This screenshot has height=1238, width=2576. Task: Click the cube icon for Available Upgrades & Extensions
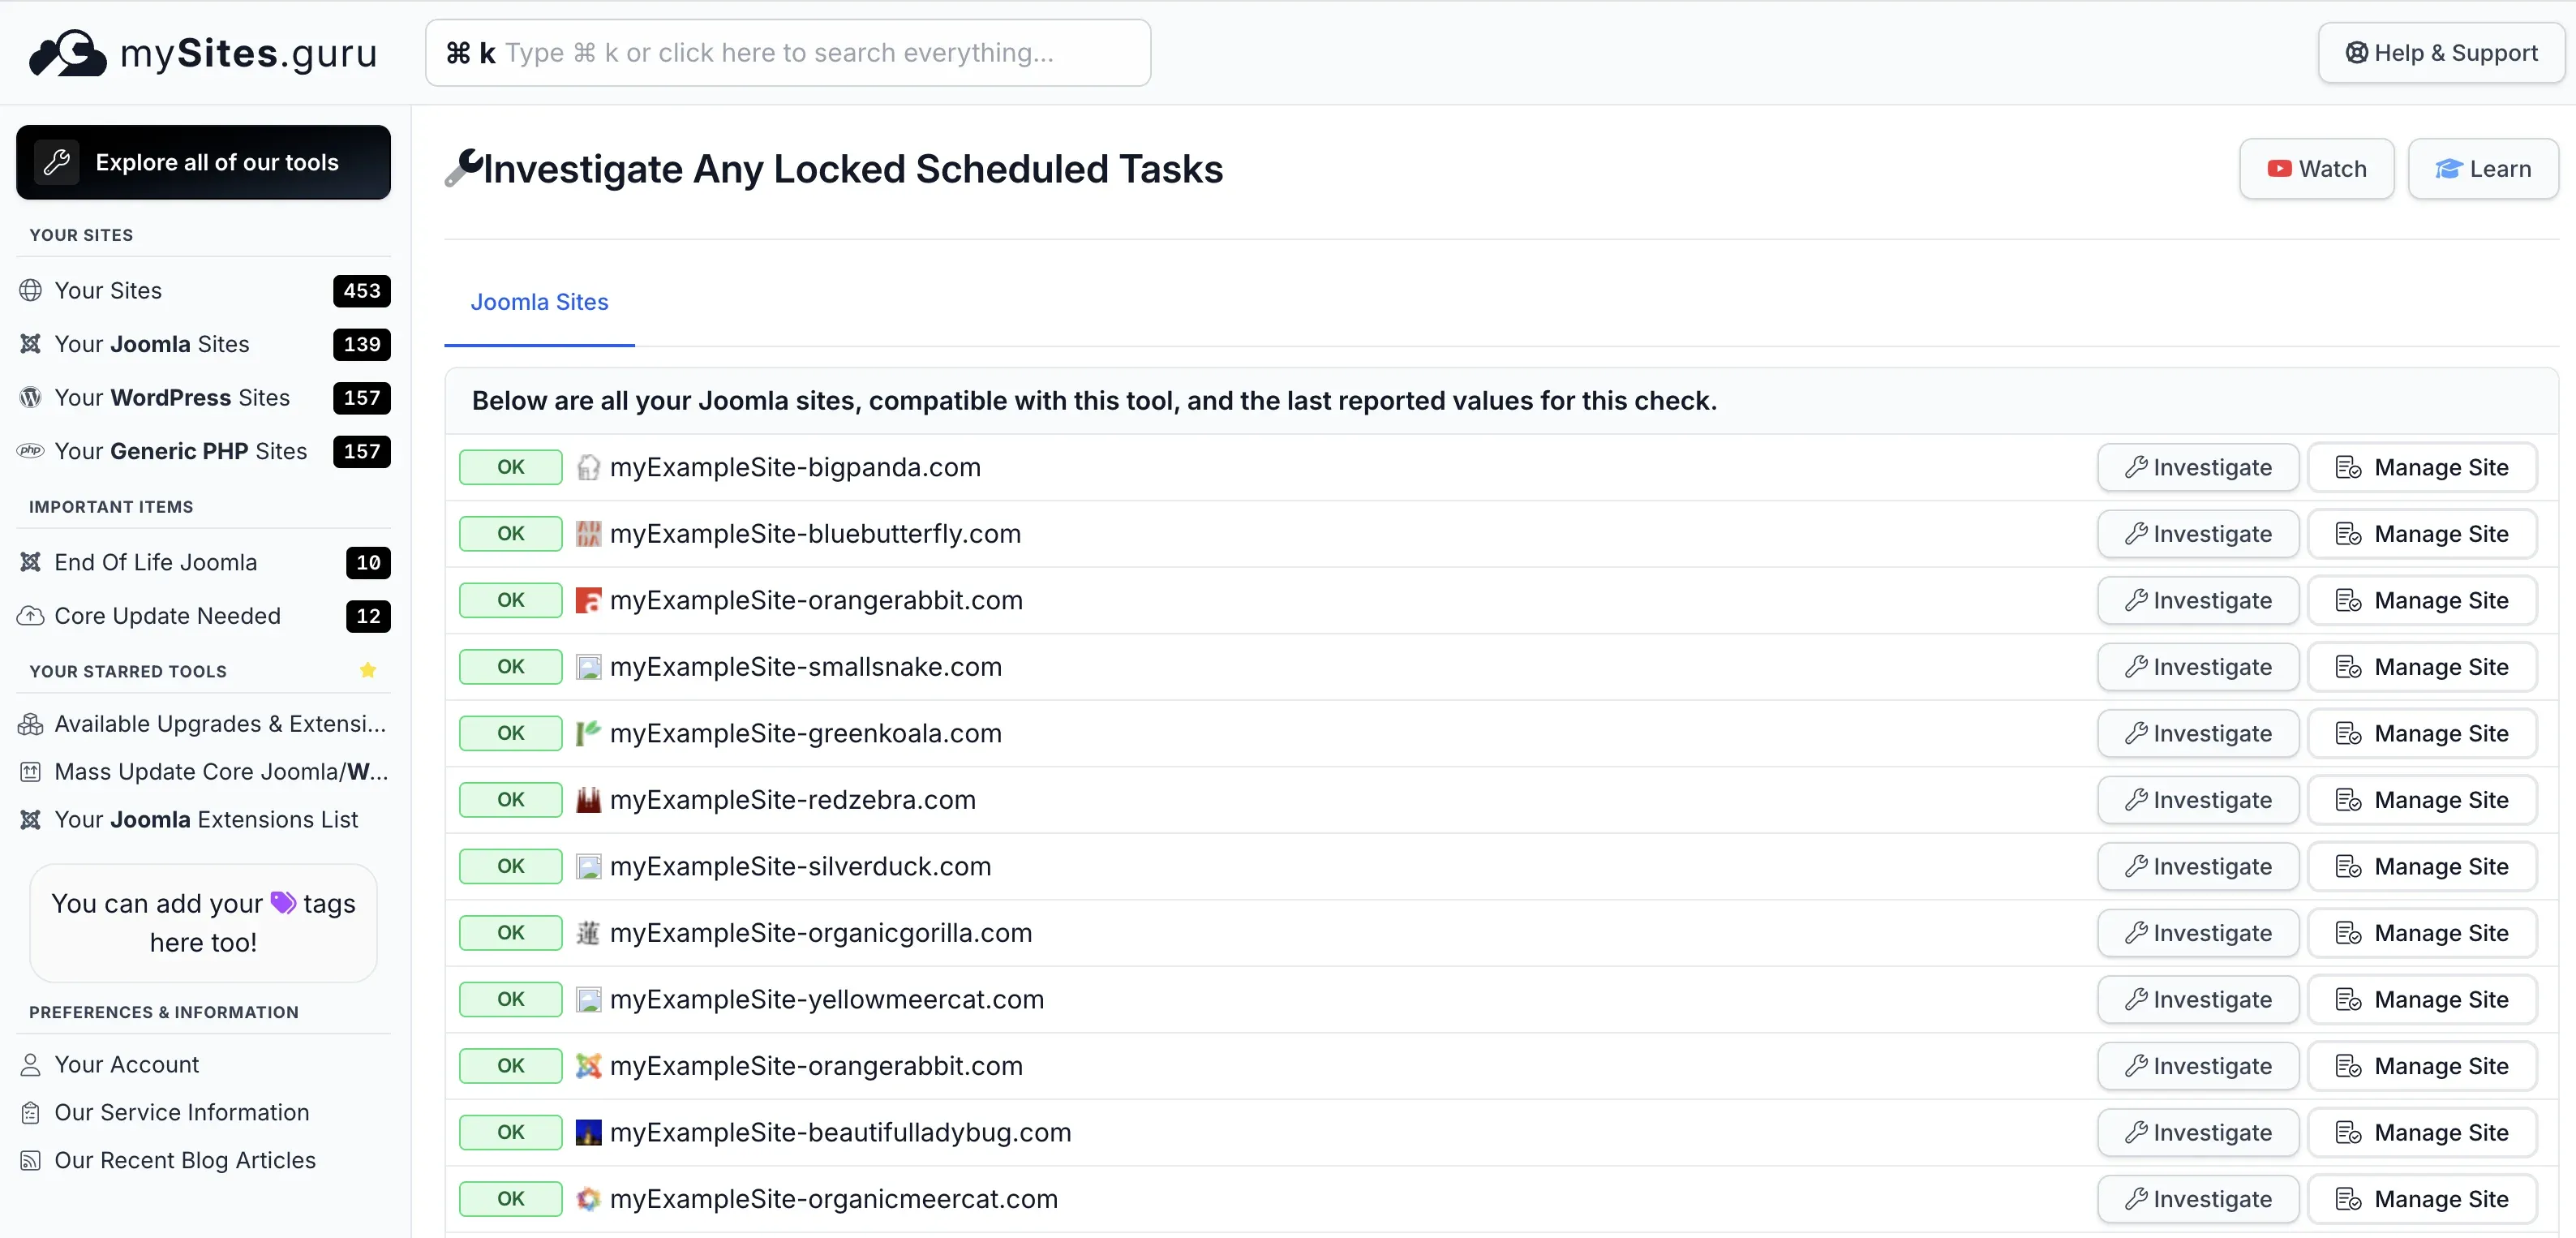(x=30, y=723)
